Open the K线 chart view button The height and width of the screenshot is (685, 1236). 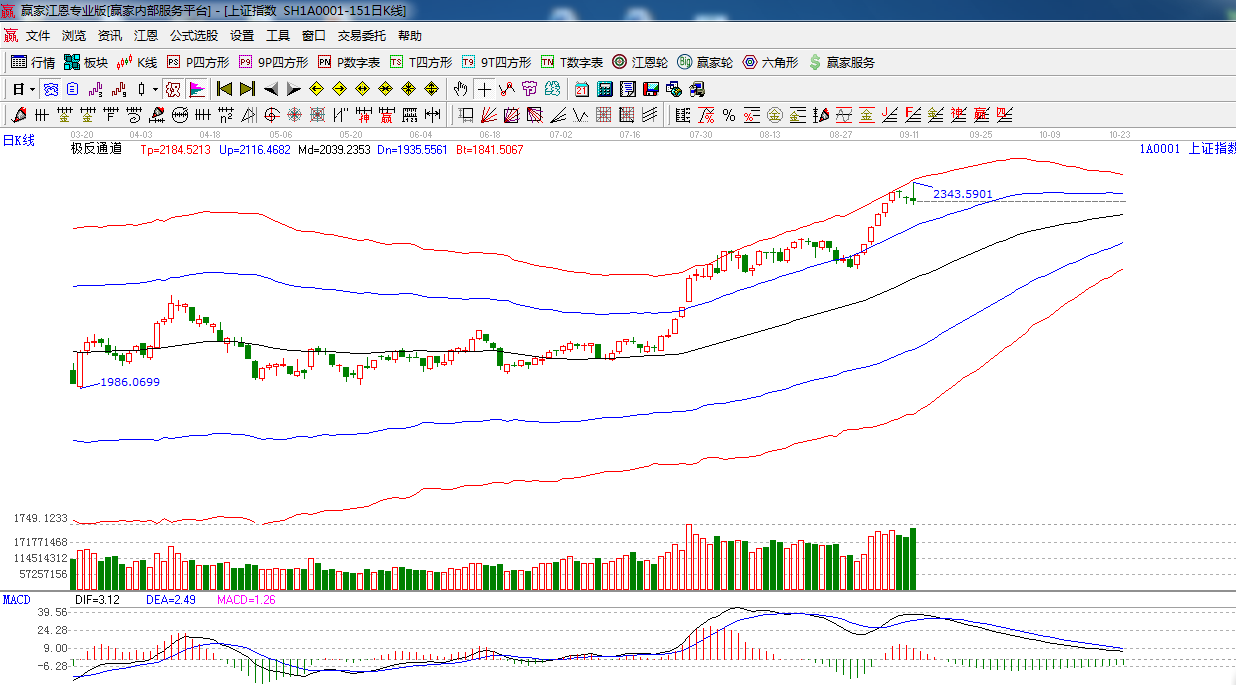[x=137, y=62]
